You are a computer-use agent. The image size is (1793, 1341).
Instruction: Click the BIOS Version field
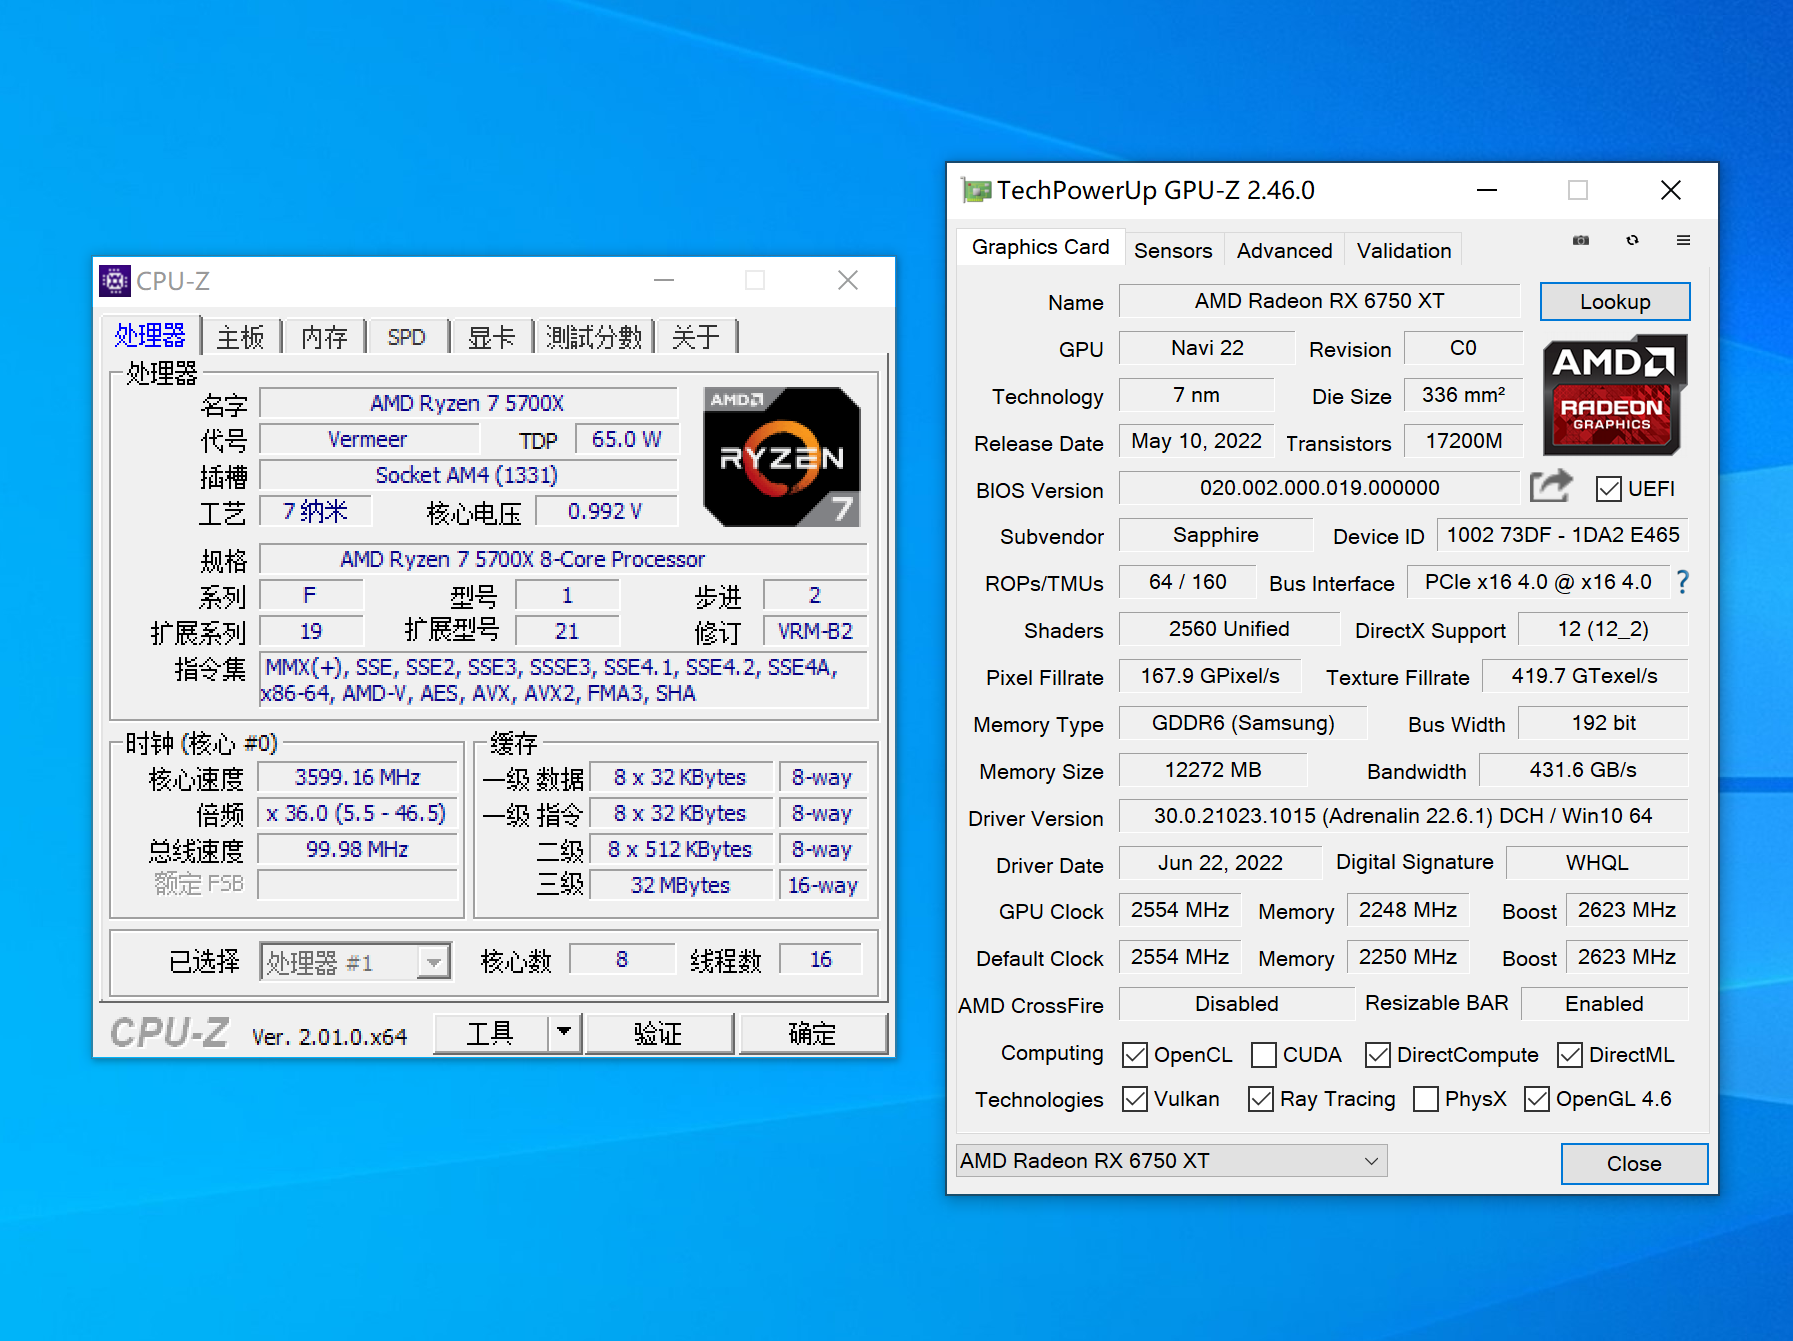point(1320,487)
